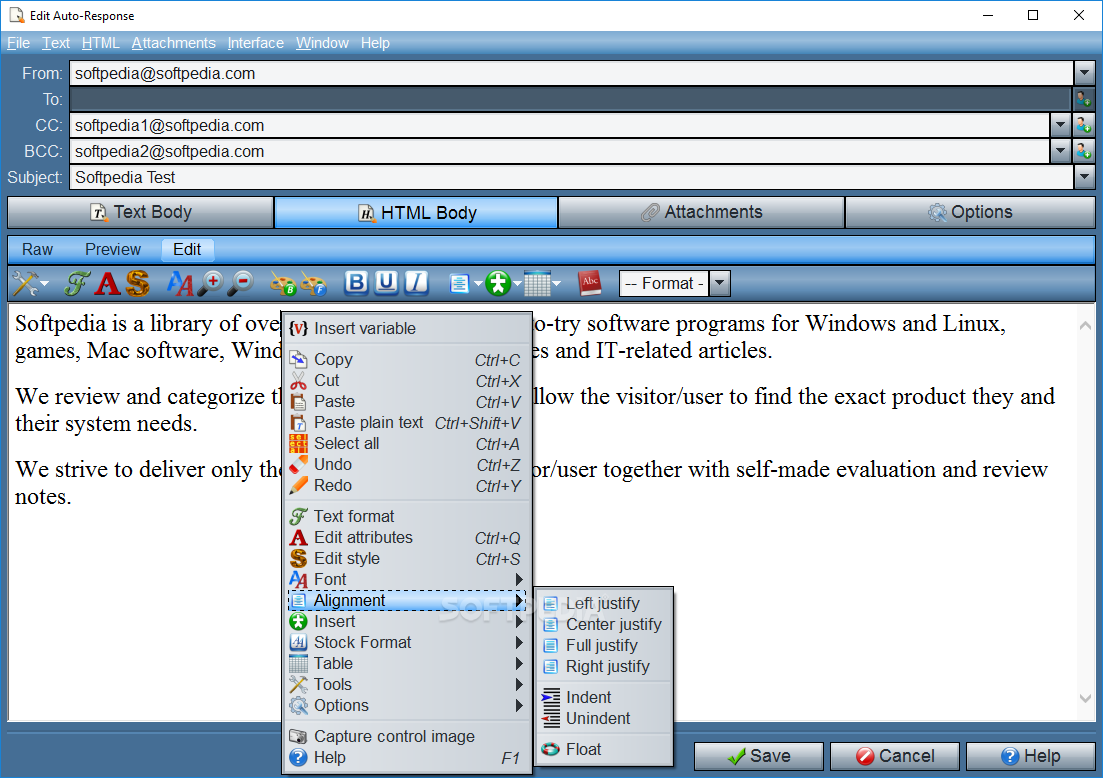
Task: Click add contact icon beside BCC field
Action: [1083, 151]
